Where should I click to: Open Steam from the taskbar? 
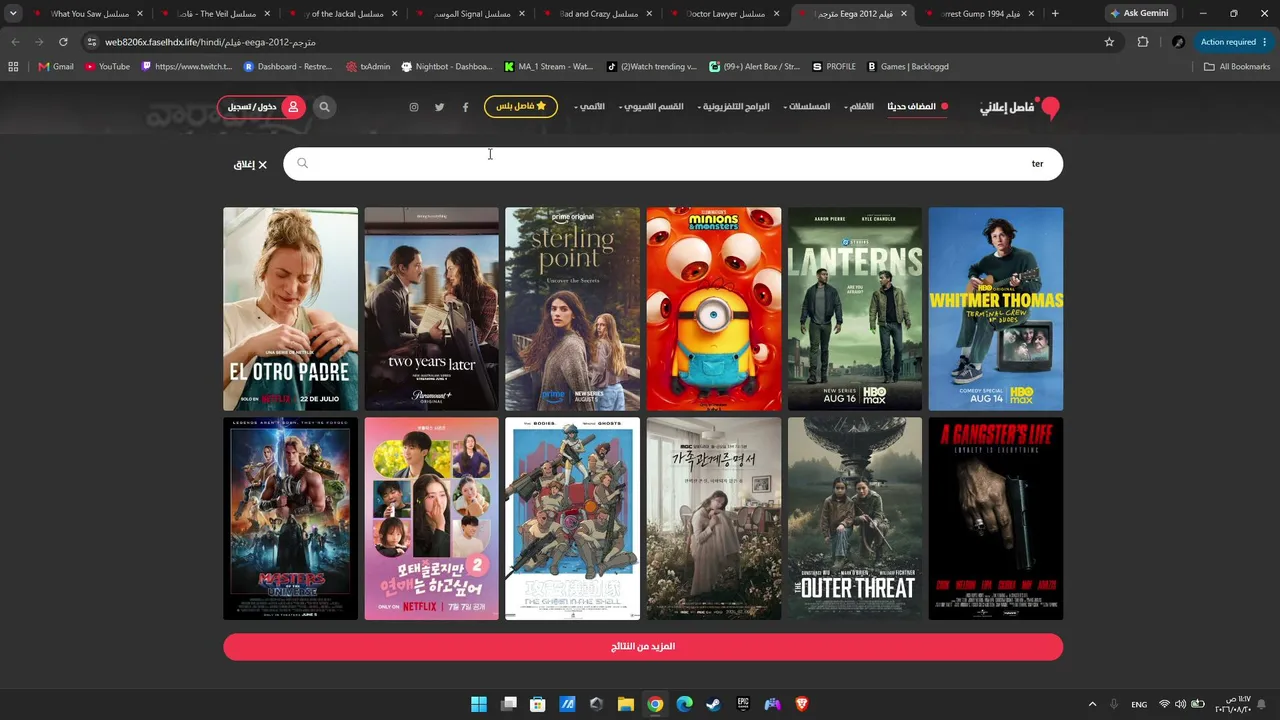(714, 704)
